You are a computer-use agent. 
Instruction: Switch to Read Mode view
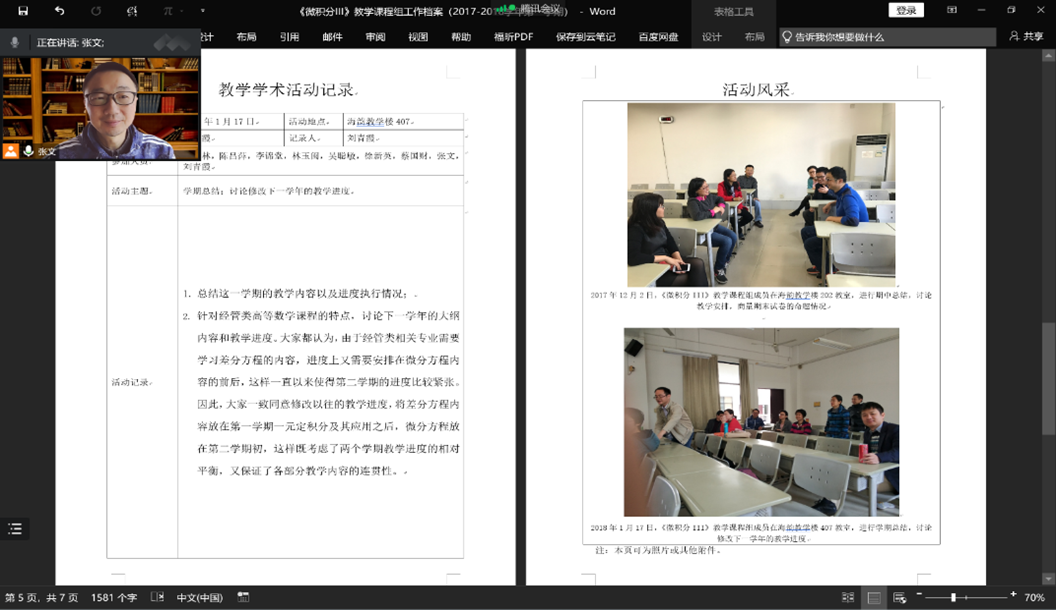pyautogui.click(x=848, y=598)
